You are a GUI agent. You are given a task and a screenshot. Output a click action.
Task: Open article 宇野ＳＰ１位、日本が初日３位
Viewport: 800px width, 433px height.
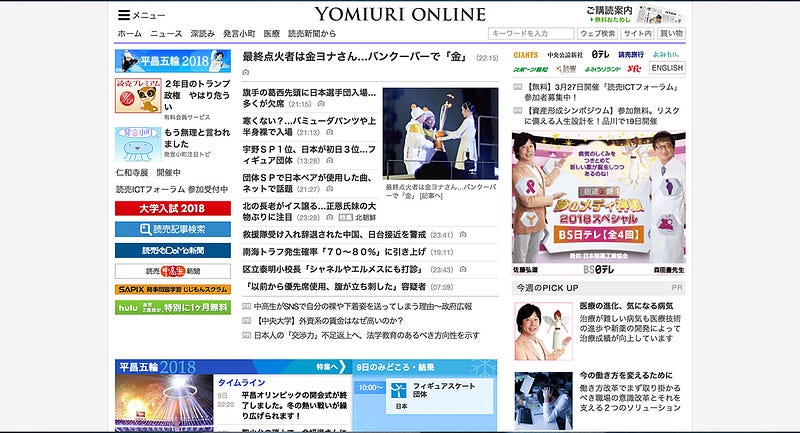309,155
